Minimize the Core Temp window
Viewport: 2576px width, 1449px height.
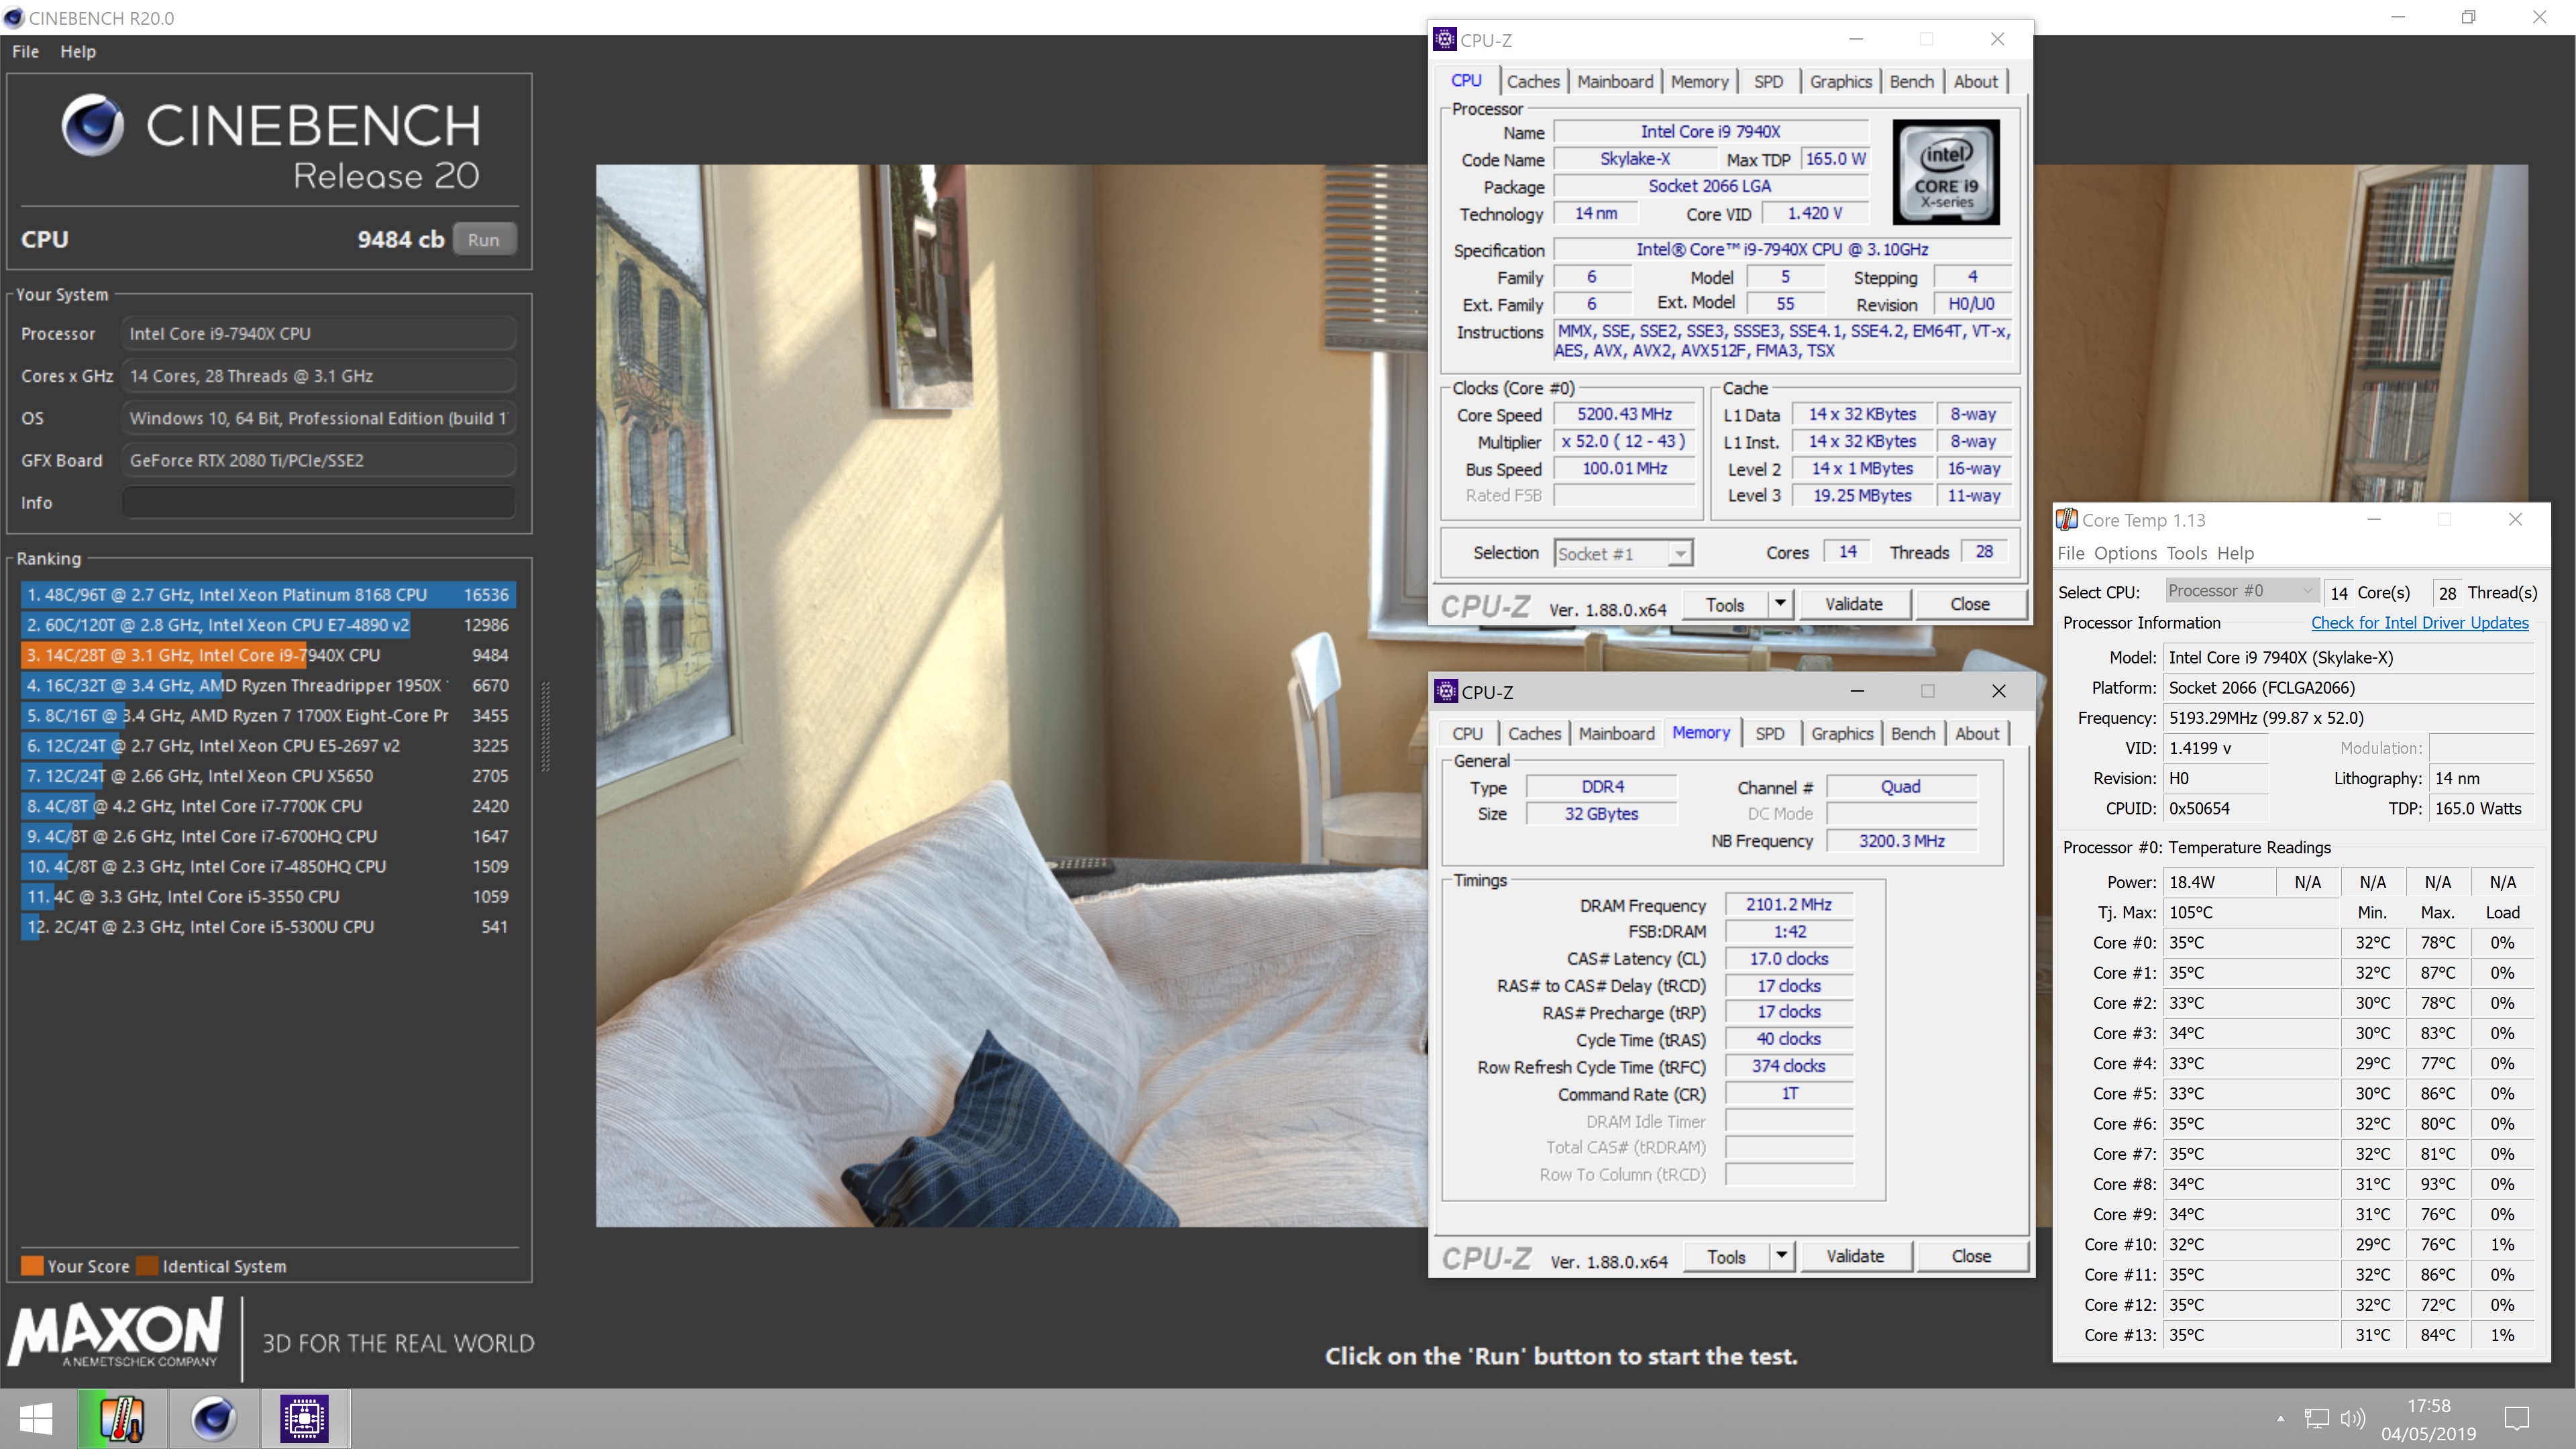2374,519
